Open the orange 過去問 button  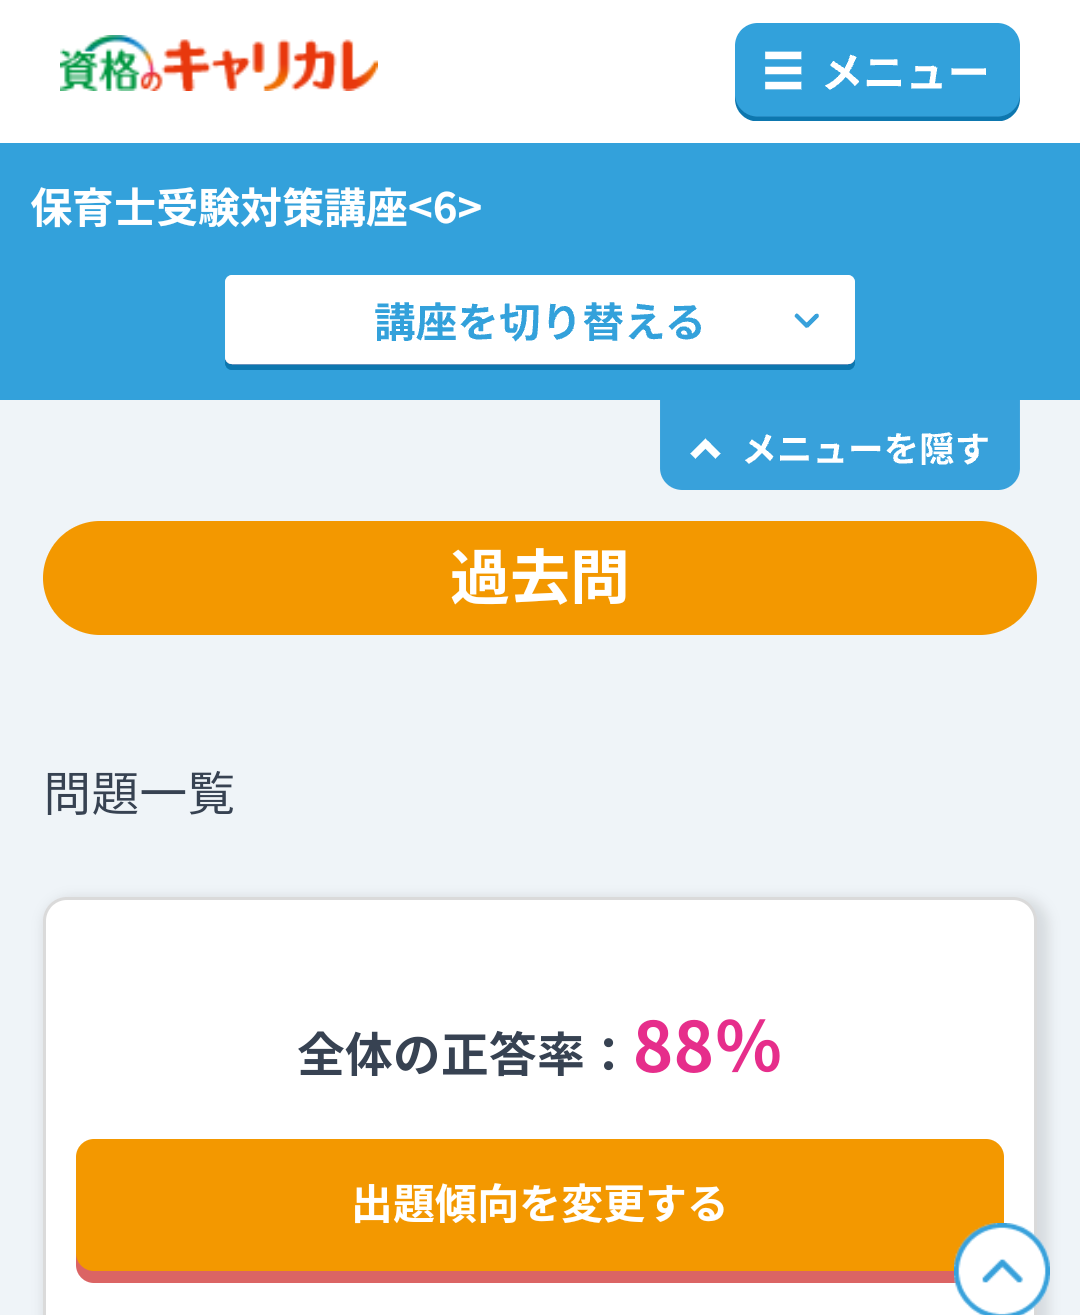539,578
